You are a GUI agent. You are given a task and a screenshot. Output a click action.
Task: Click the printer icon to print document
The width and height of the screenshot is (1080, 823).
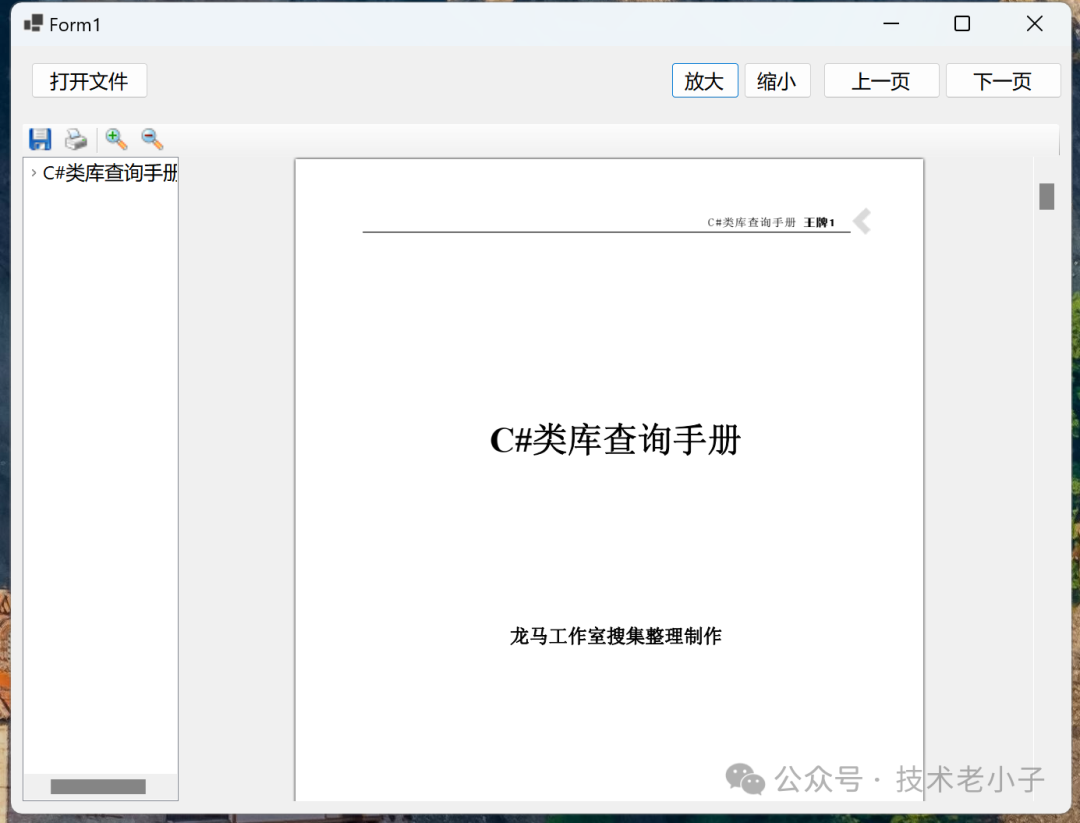pyautogui.click(x=76, y=139)
